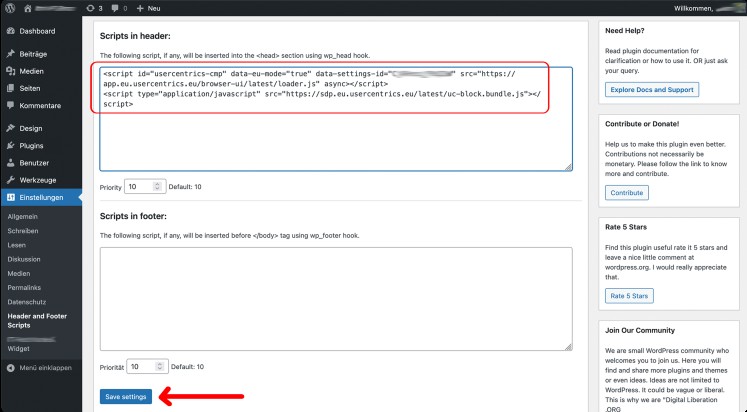Click footer Priorität number field
The height and width of the screenshot is (412, 747).
pyautogui.click(x=147, y=367)
